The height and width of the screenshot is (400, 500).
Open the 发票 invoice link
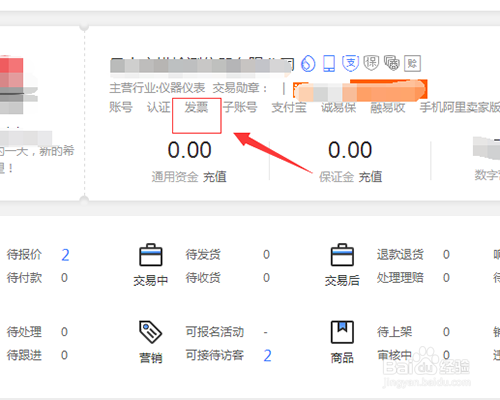[x=196, y=107]
